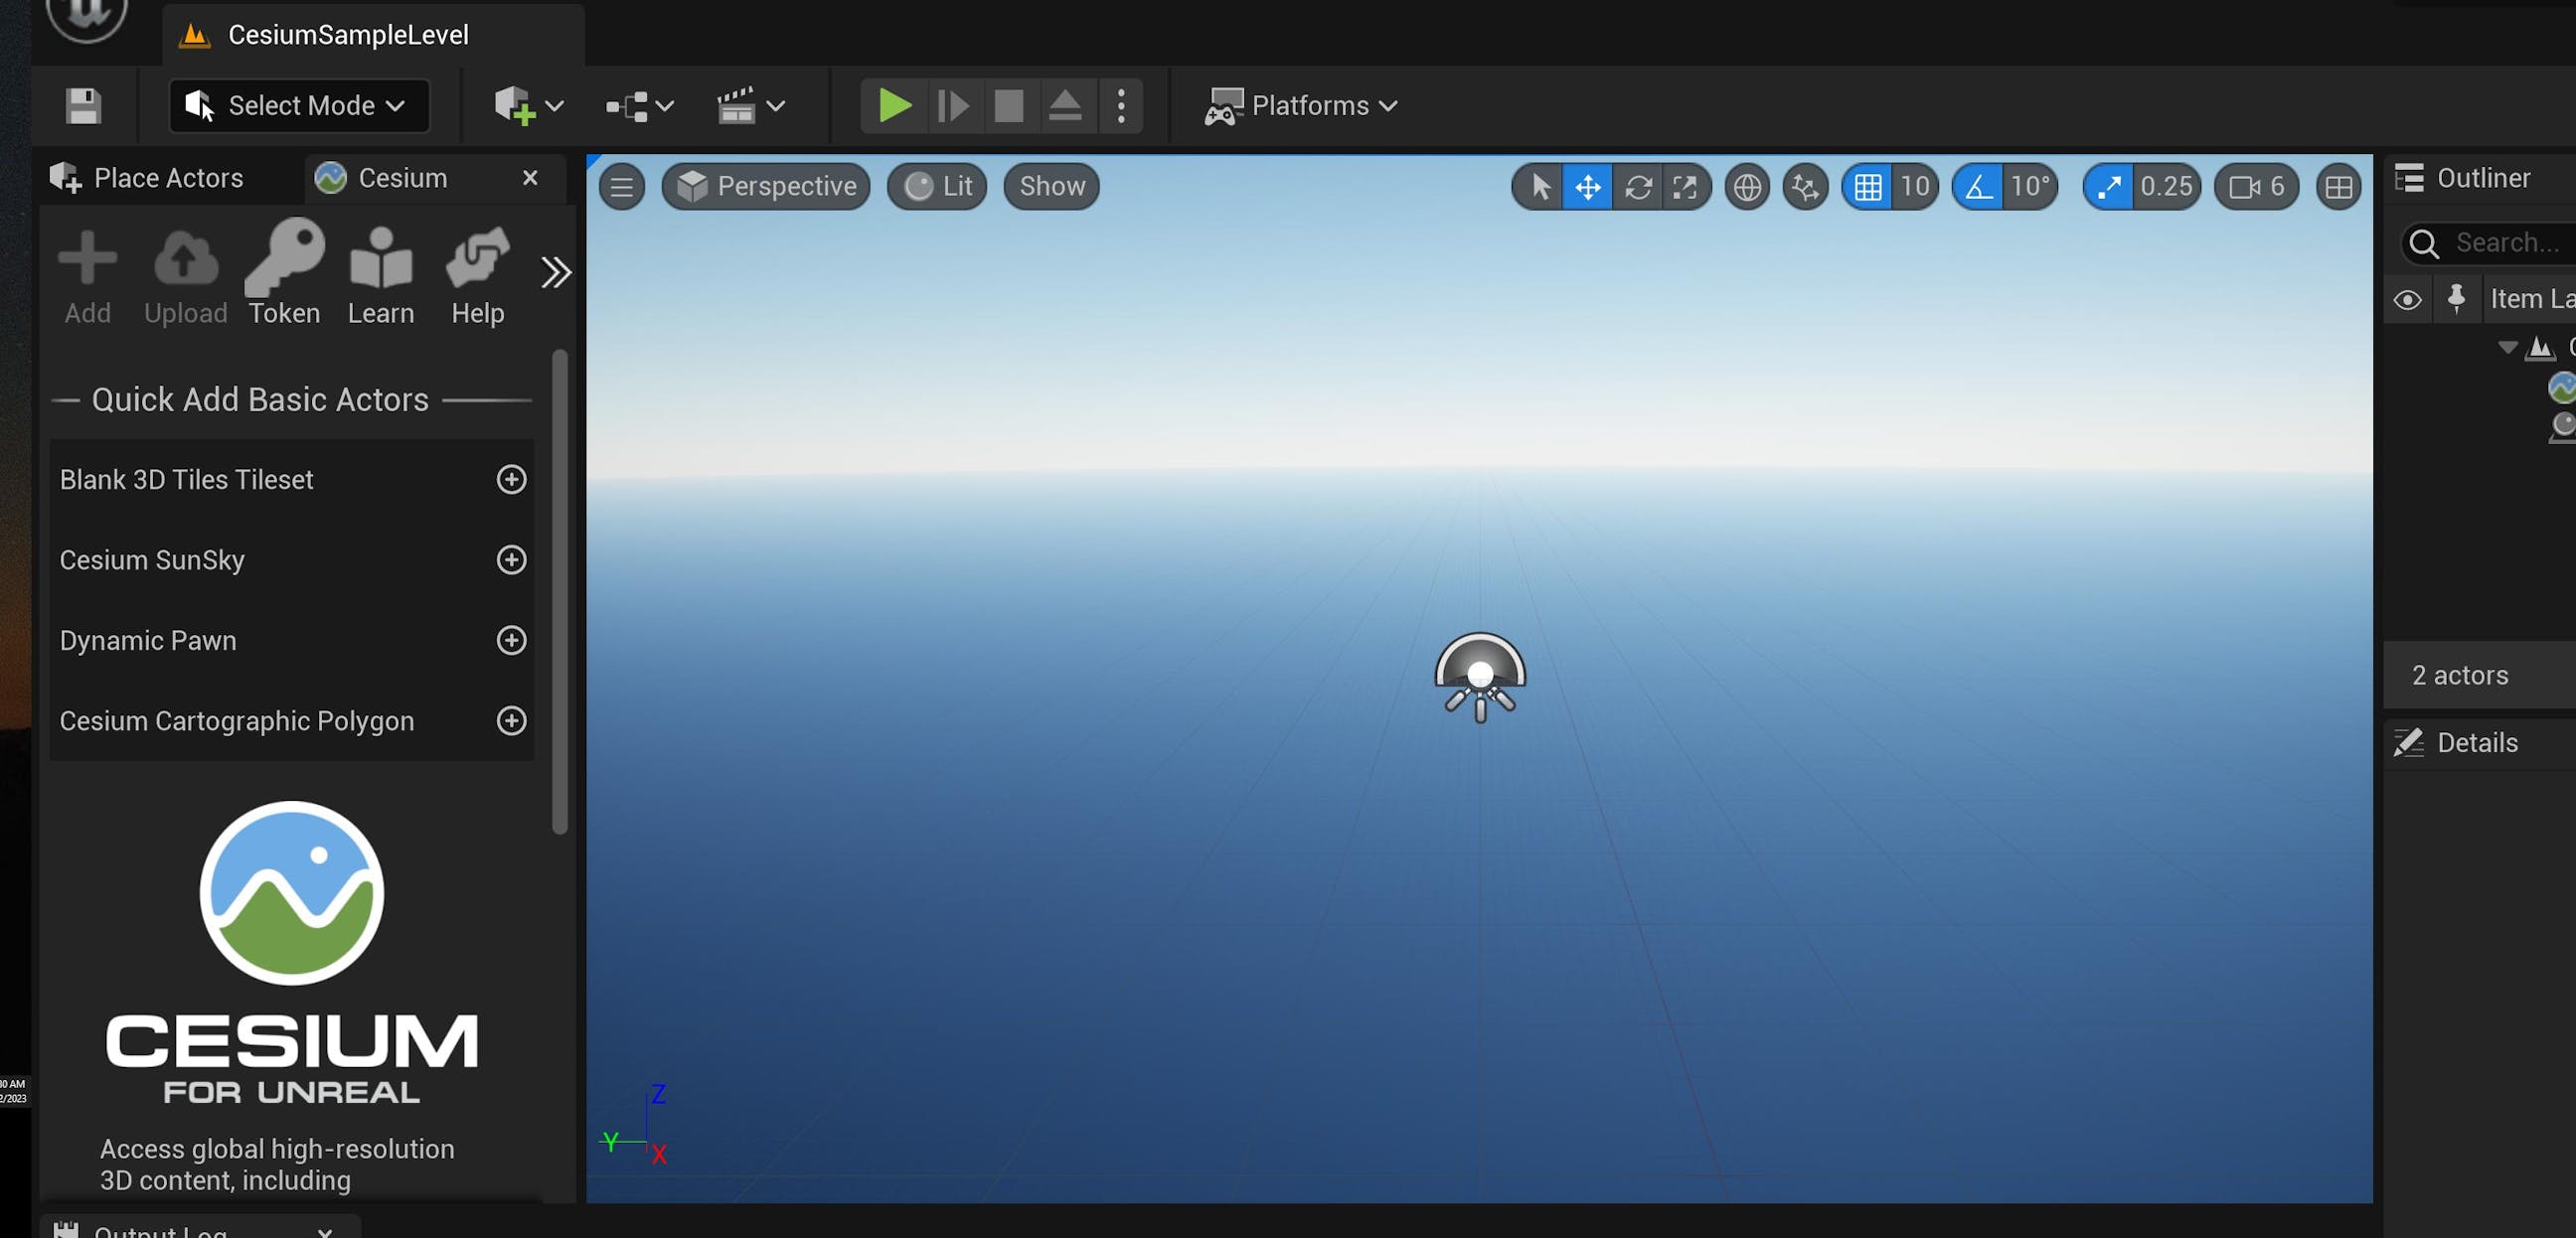
Task: Toggle surface snapping globe icon
Action: tap(1804, 186)
